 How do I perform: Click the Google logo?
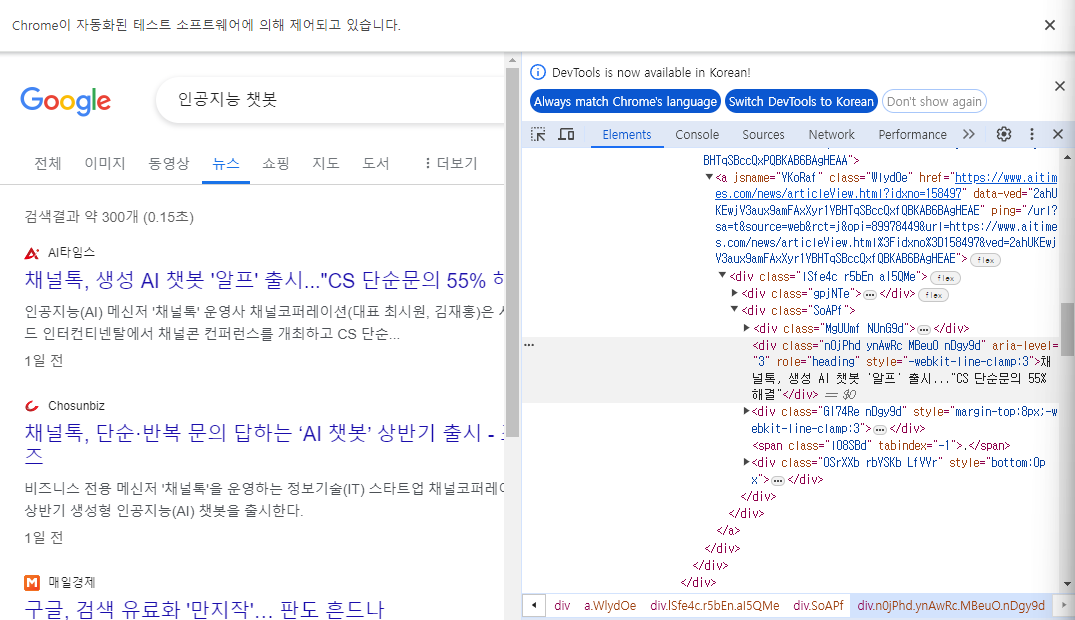pyautogui.click(x=66, y=101)
